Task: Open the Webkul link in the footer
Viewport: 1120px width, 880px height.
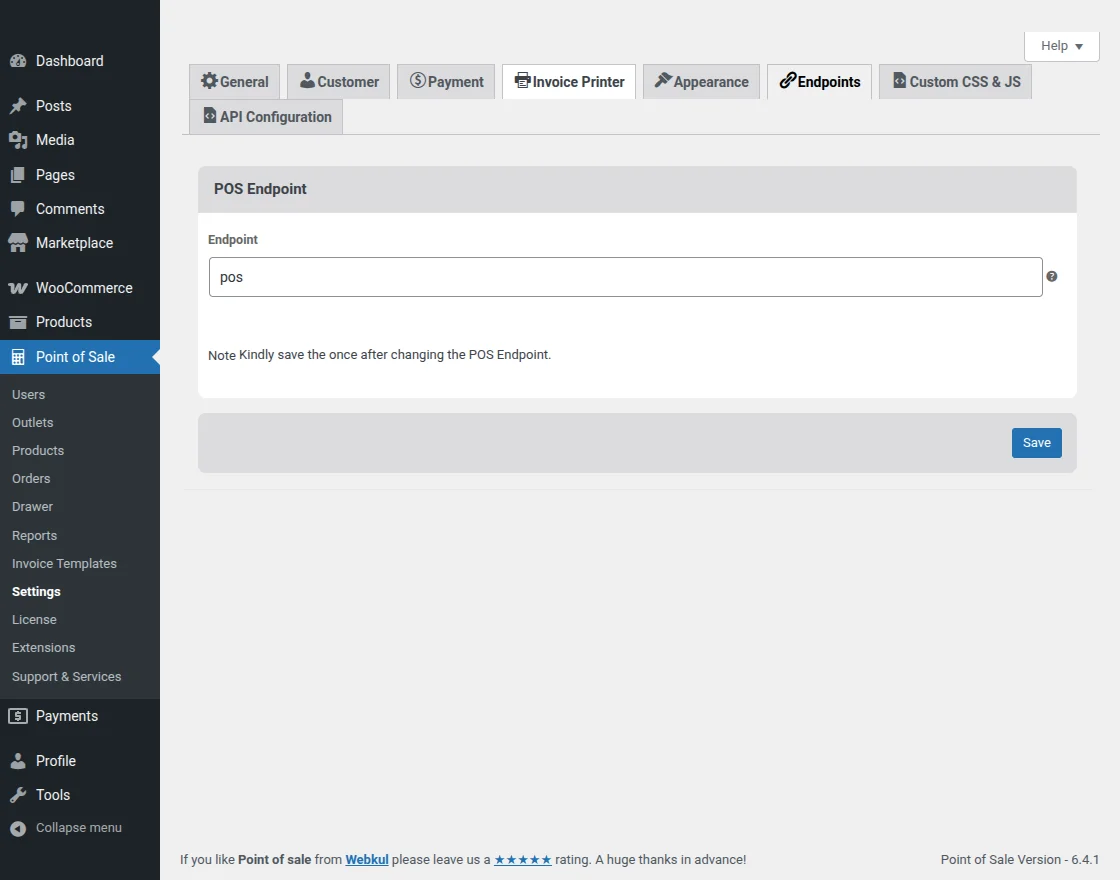Action: click(366, 859)
